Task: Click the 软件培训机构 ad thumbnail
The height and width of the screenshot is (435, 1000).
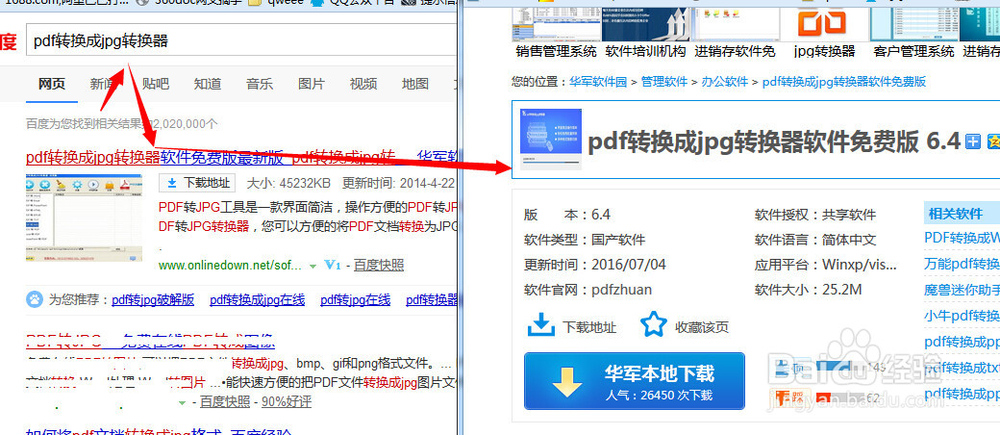Action: [x=646, y=25]
